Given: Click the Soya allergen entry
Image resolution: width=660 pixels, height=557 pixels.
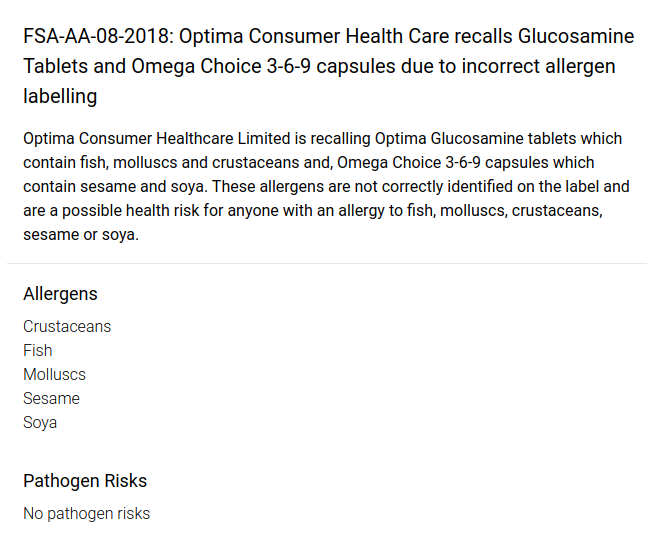Looking at the screenshot, I should [x=40, y=422].
